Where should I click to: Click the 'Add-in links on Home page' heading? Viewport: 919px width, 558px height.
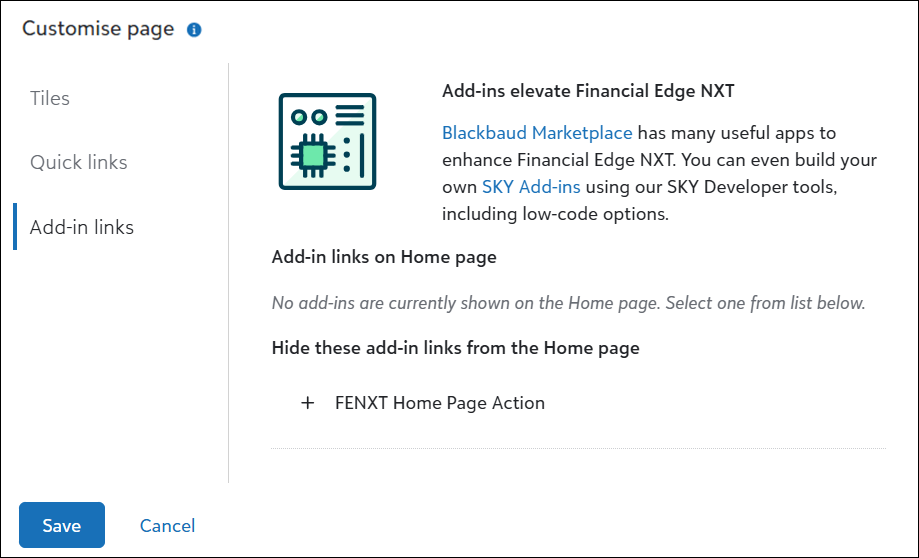point(384,257)
